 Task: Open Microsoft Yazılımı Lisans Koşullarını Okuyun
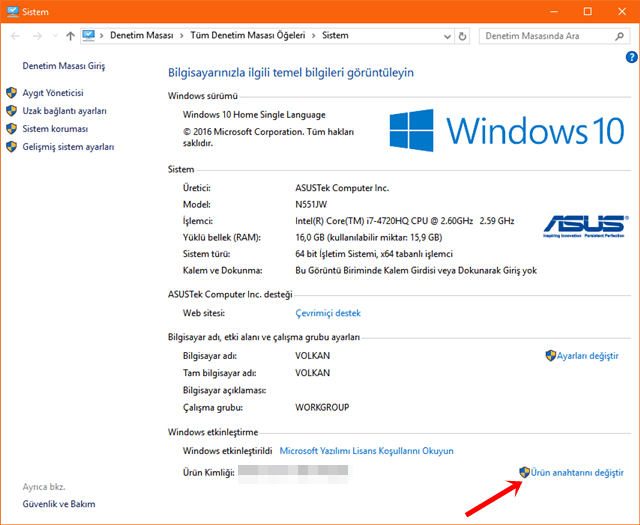click(366, 451)
